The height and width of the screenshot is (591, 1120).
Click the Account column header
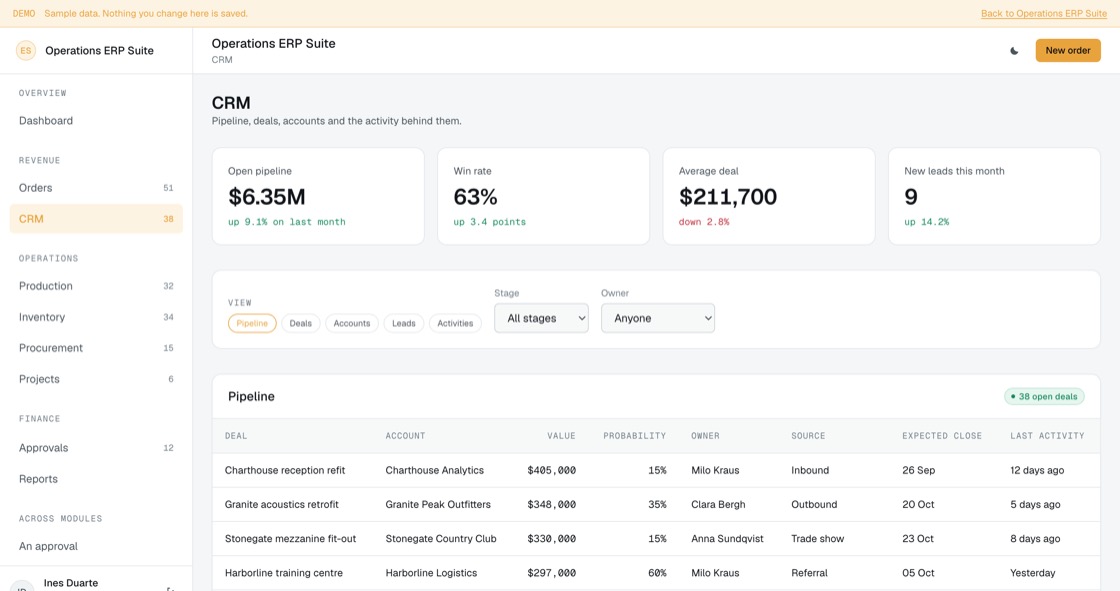coord(405,436)
